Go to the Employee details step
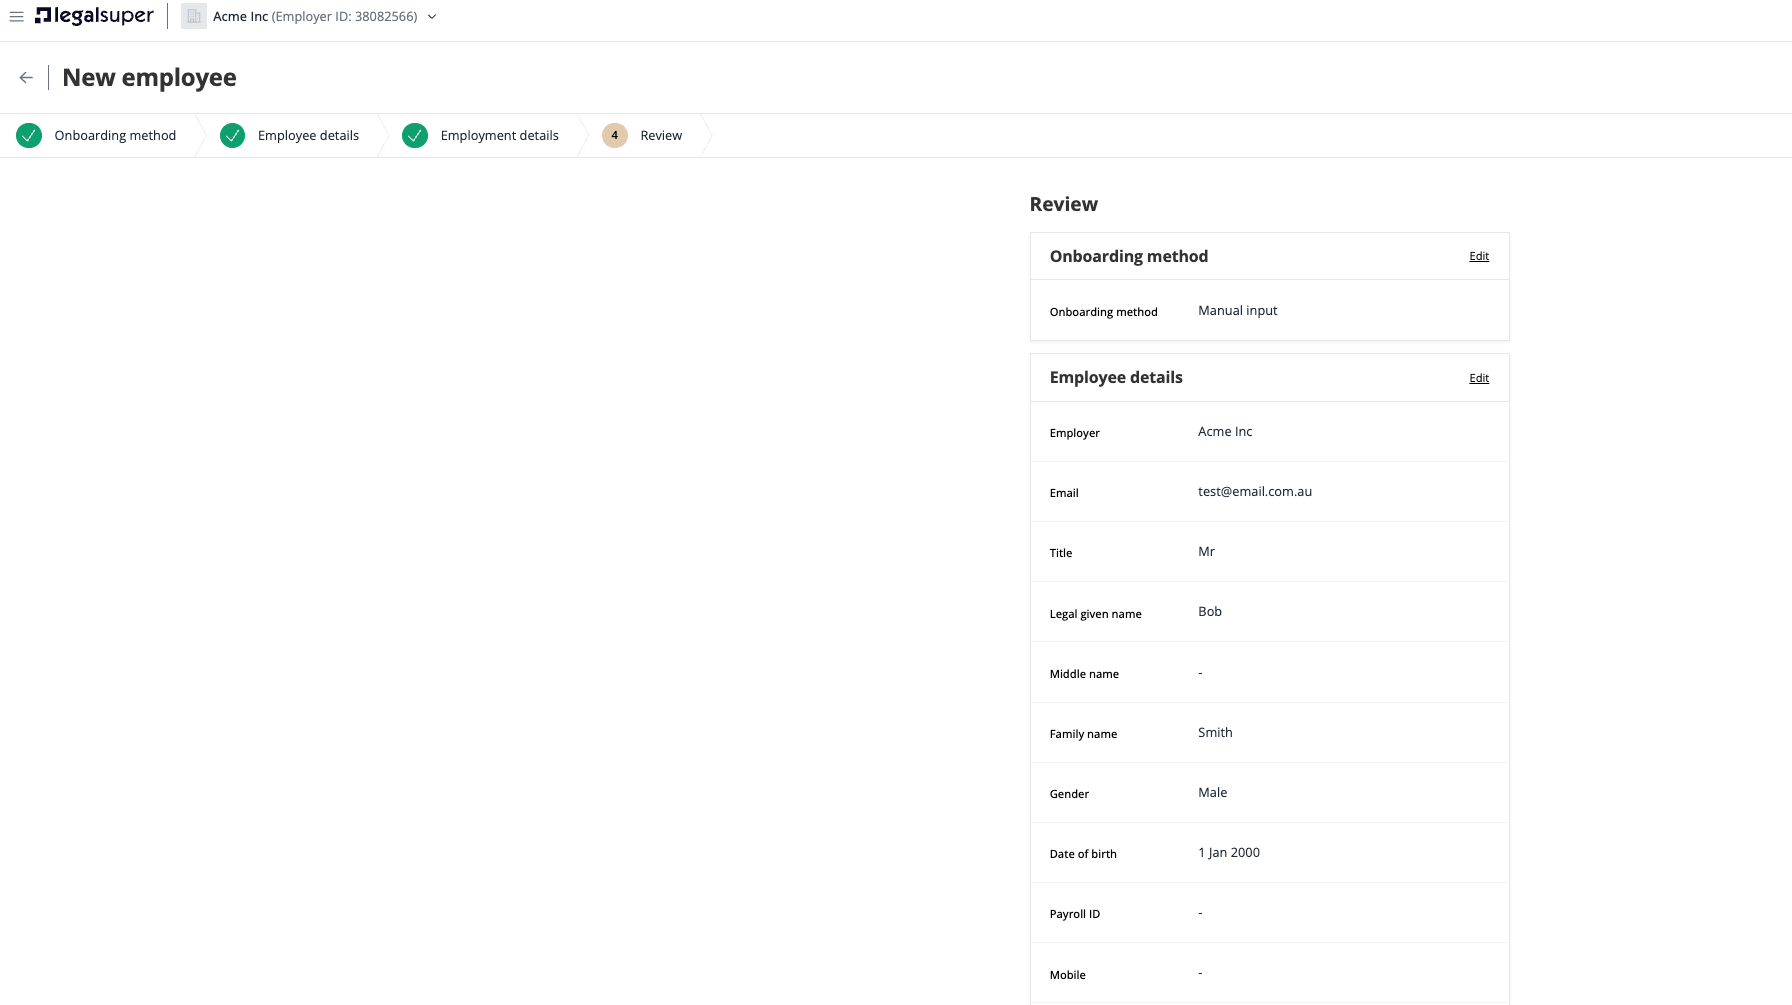 click(308, 136)
